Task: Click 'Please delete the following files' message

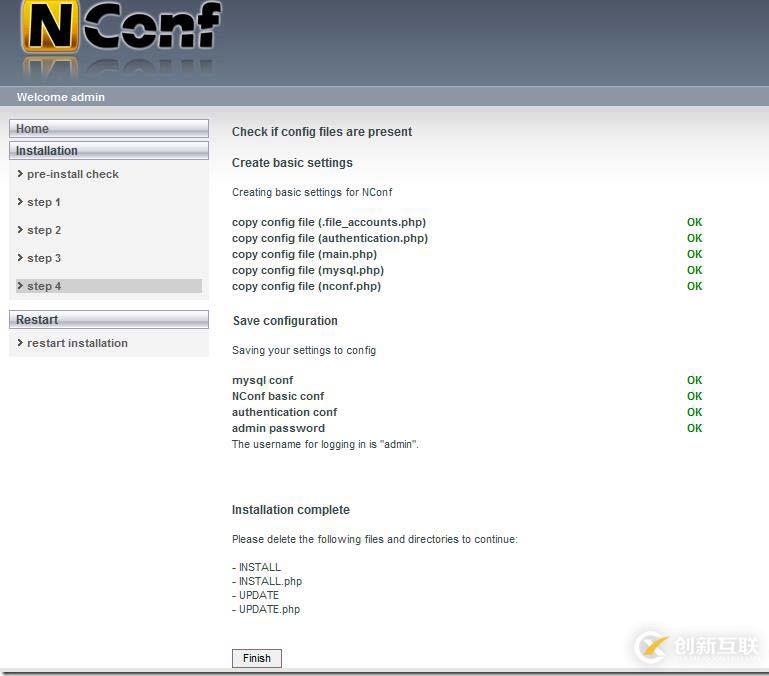Action: coord(374,539)
